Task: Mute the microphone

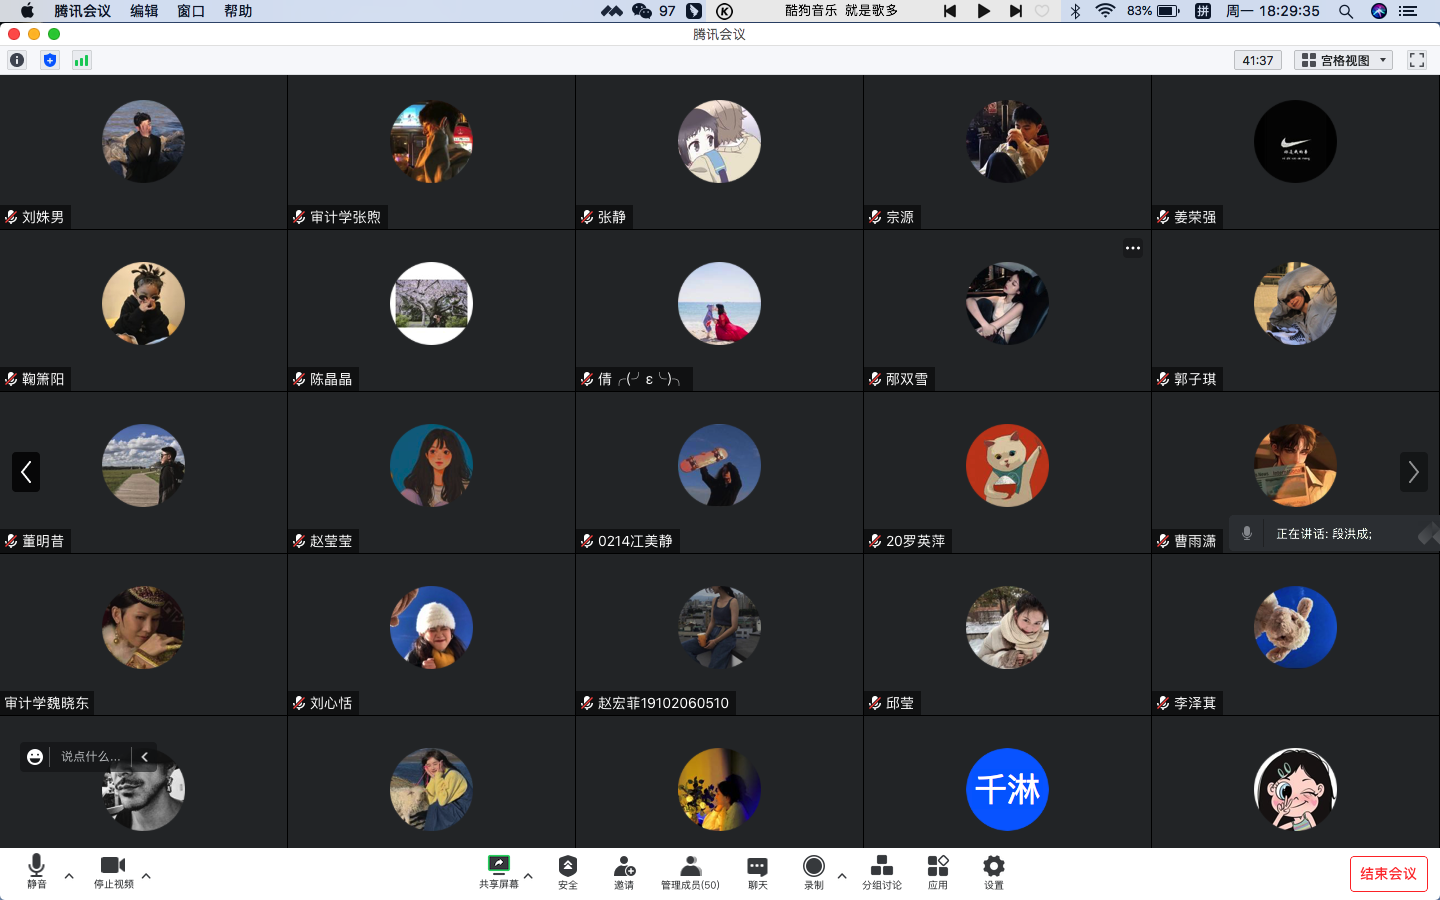Action: [x=36, y=868]
